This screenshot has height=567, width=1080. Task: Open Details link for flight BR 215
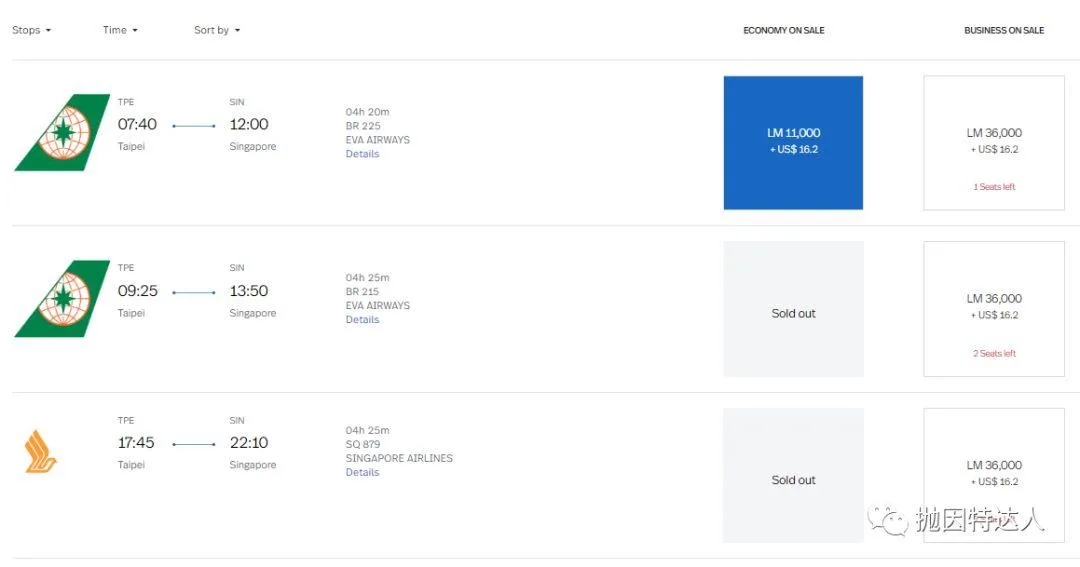pyautogui.click(x=362, y=320)
